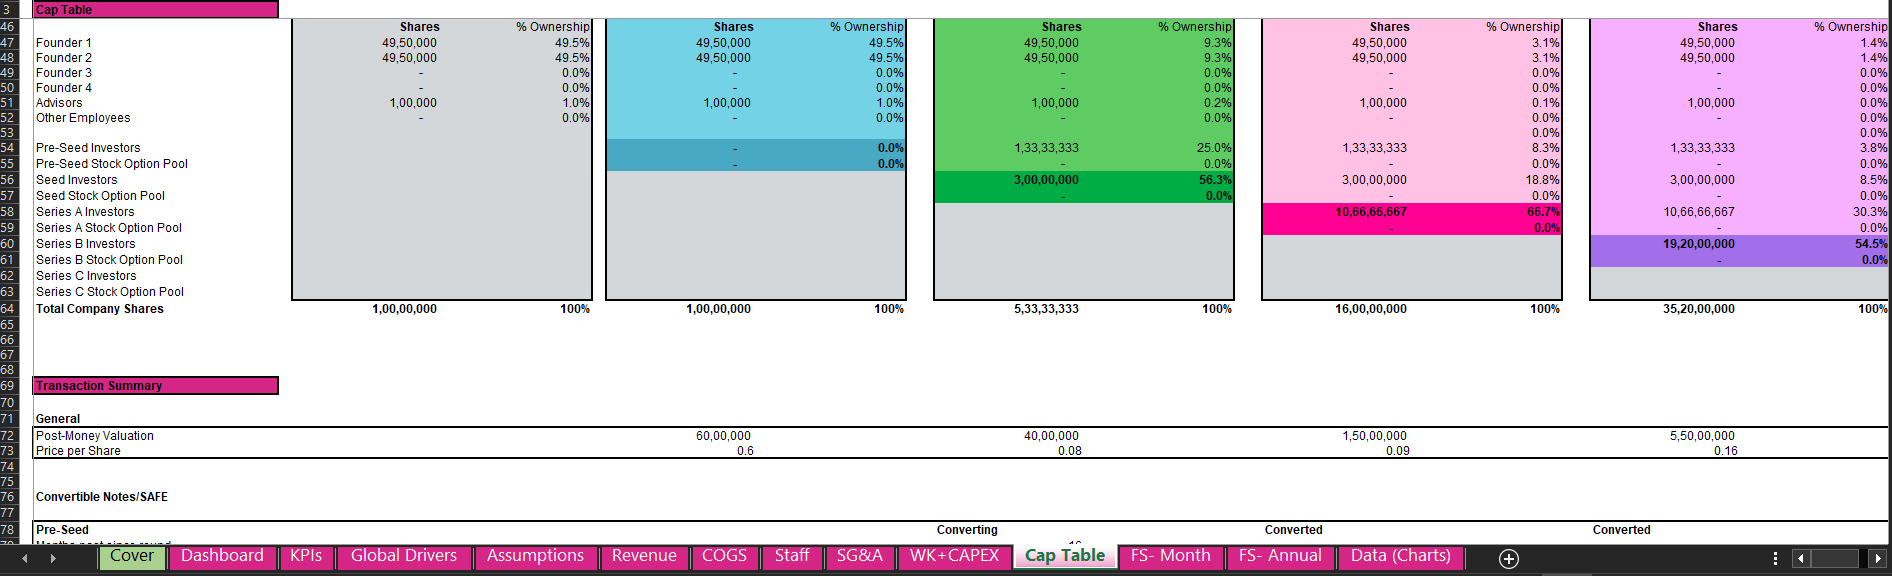Select the Series A Stock Option Pool label
Image resolution: width=1892 pixels, height=576 pixels.
click(x=109, y=228)
